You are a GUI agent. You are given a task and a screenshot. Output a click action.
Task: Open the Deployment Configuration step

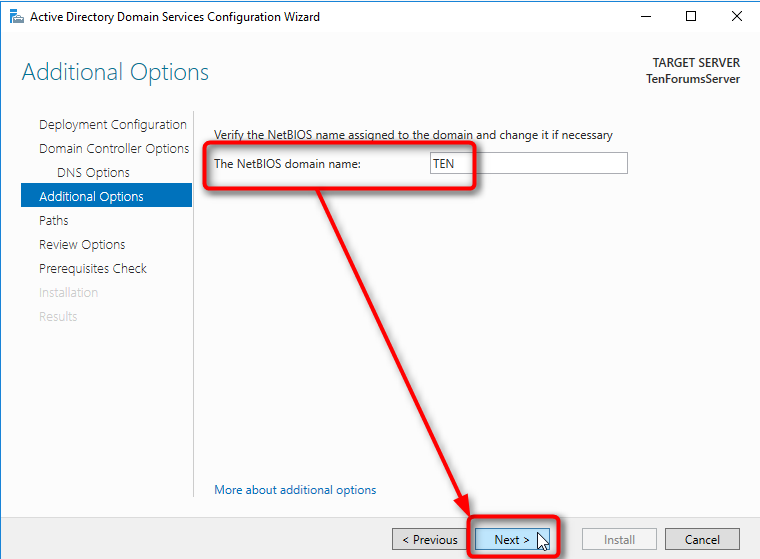(112, 125)
